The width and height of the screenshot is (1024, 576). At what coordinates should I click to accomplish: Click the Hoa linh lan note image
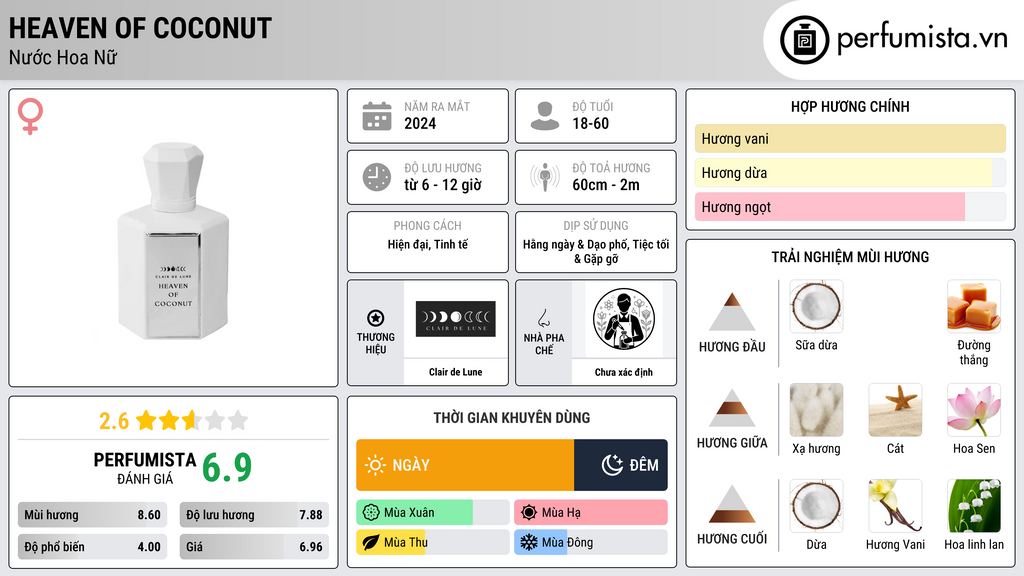pyautogui.click(x=974, y=506)
